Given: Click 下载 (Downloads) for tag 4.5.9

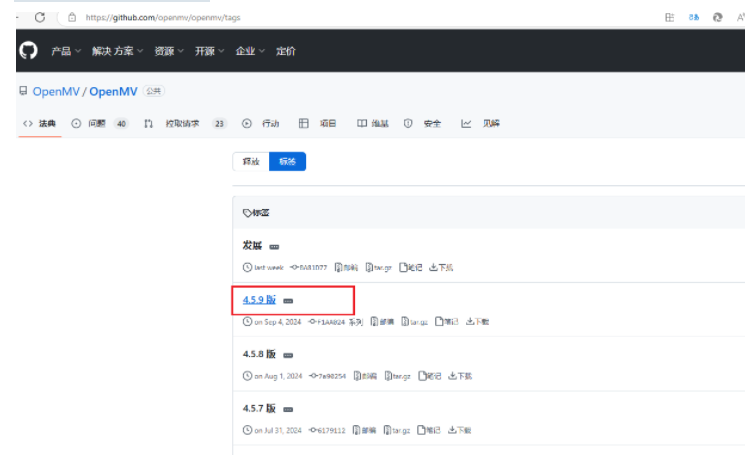Looking at the screenshot, I should coord(477,322).
